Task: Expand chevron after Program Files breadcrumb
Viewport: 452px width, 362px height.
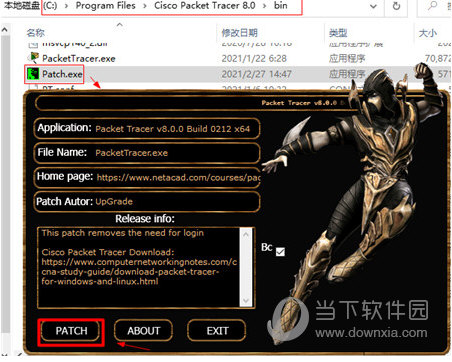Action: (145, 6)
